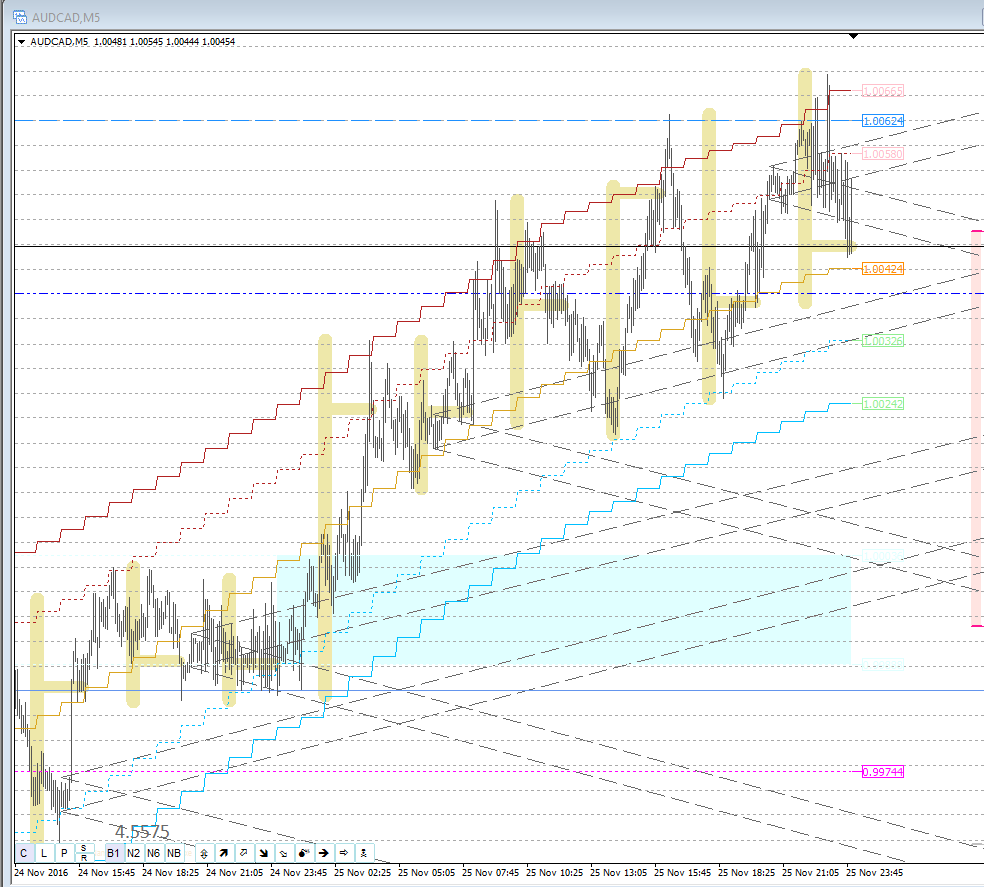Toggle the N6 button
The height and width of the screenshot is (887, 984).
154,853
